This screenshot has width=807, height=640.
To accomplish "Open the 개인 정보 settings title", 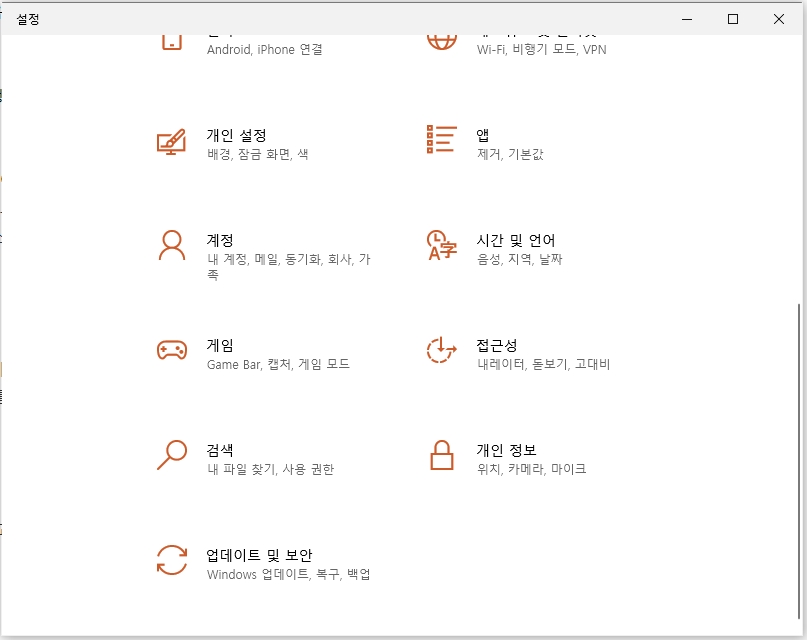I will (506, 450).
